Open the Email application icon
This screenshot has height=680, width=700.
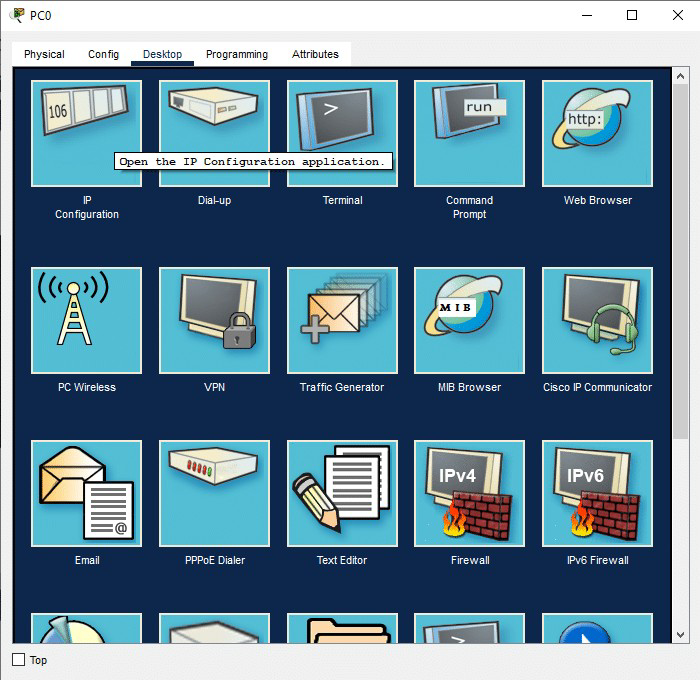pos(87,493)
